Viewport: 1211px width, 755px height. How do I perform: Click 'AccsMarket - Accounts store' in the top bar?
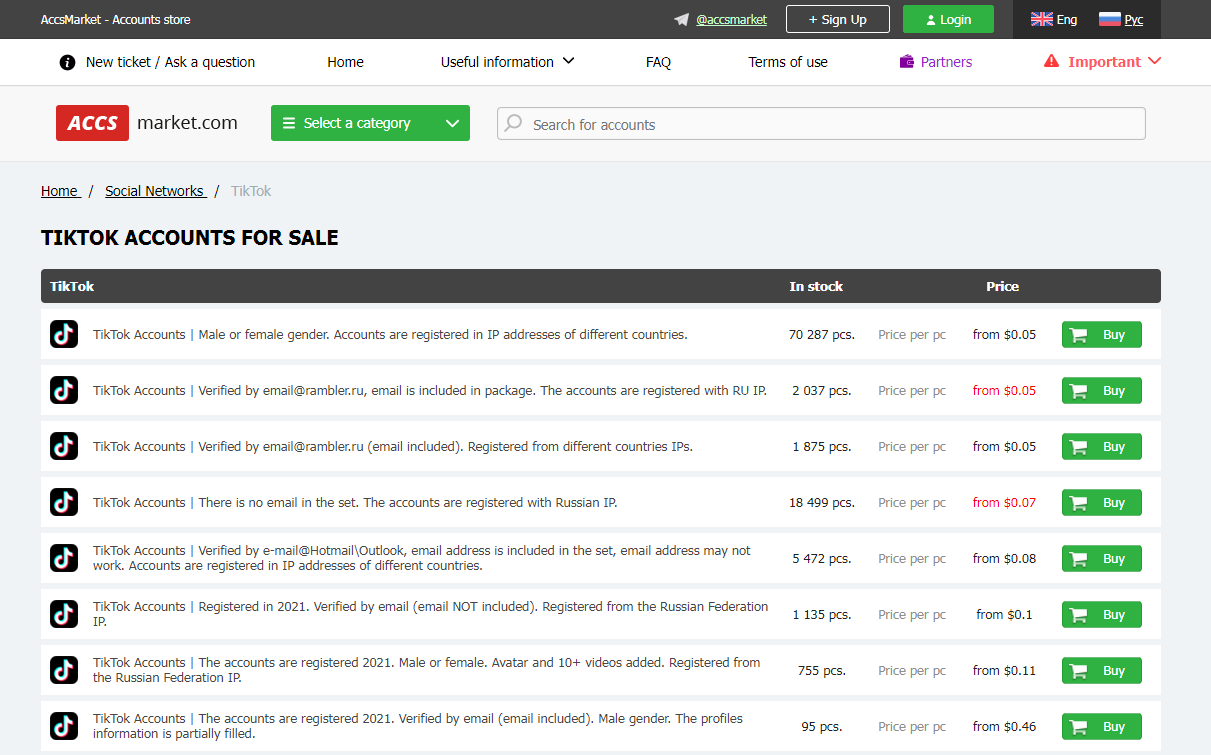[116, 19]
